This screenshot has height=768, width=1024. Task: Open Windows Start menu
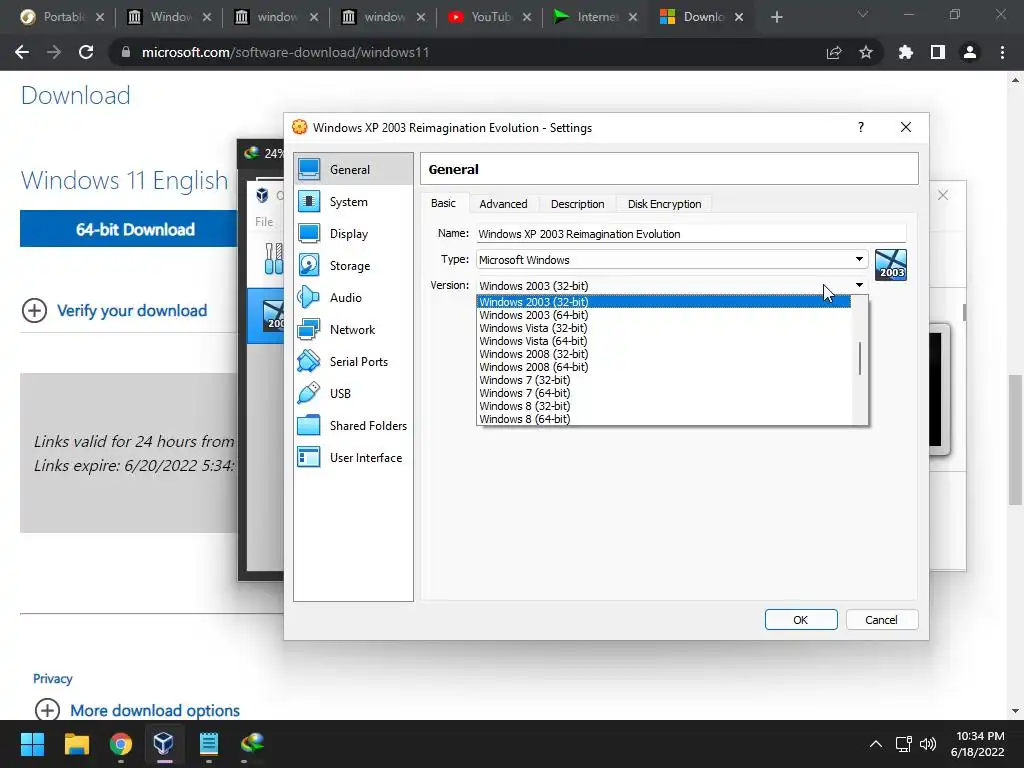tap(32, 744)
